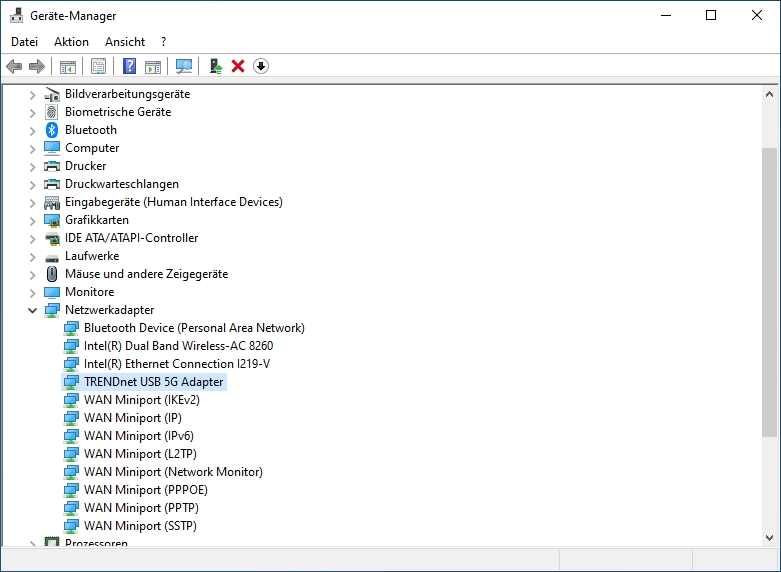Image resolution: width=781 pixels, height=572 pixels.
Task: Expand the Laufwerke category chevron
Action: pyautogui.click(x=32, y=257)
